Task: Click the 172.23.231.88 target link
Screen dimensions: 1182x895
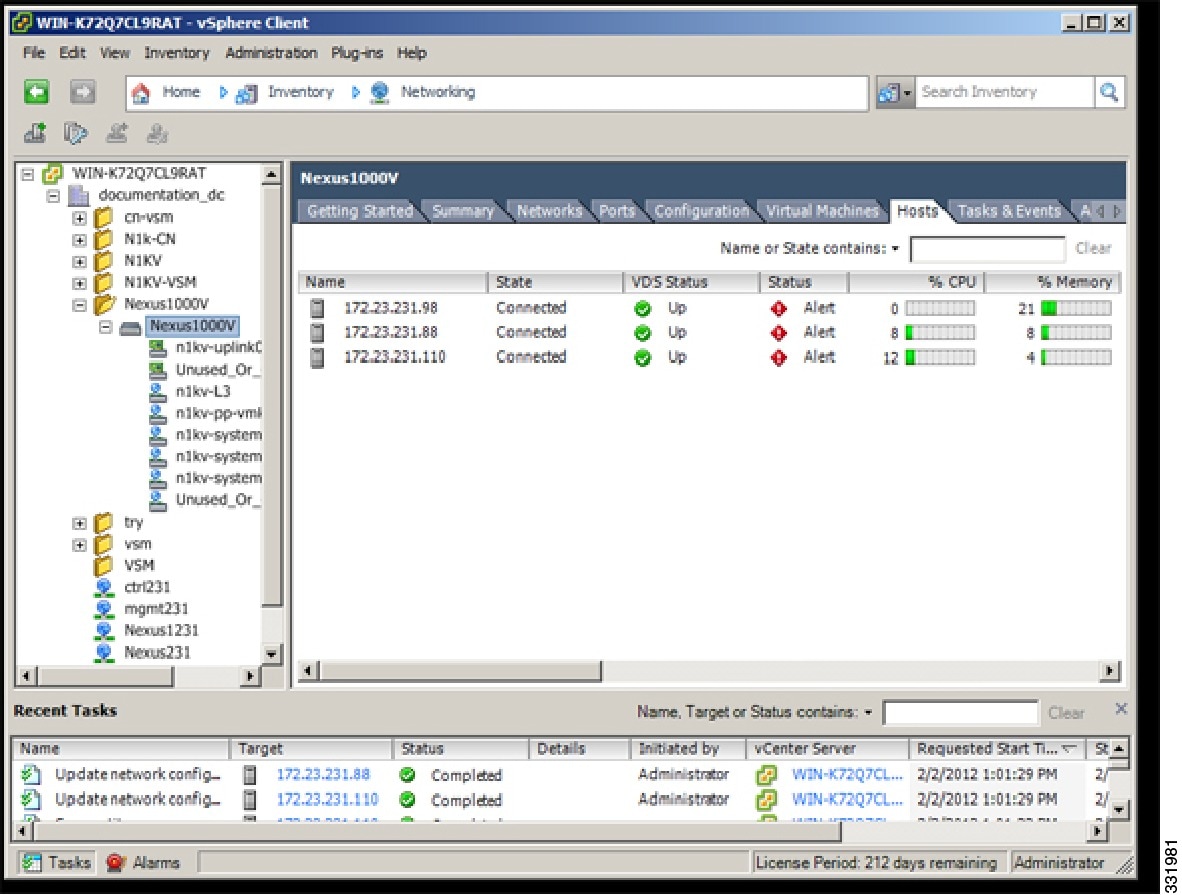Action: pyautogui.click(x=323, y=774)
